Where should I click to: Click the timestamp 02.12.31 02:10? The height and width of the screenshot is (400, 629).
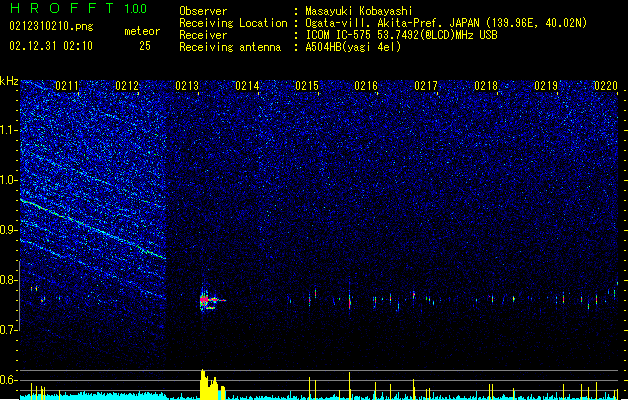pos(51,46)
